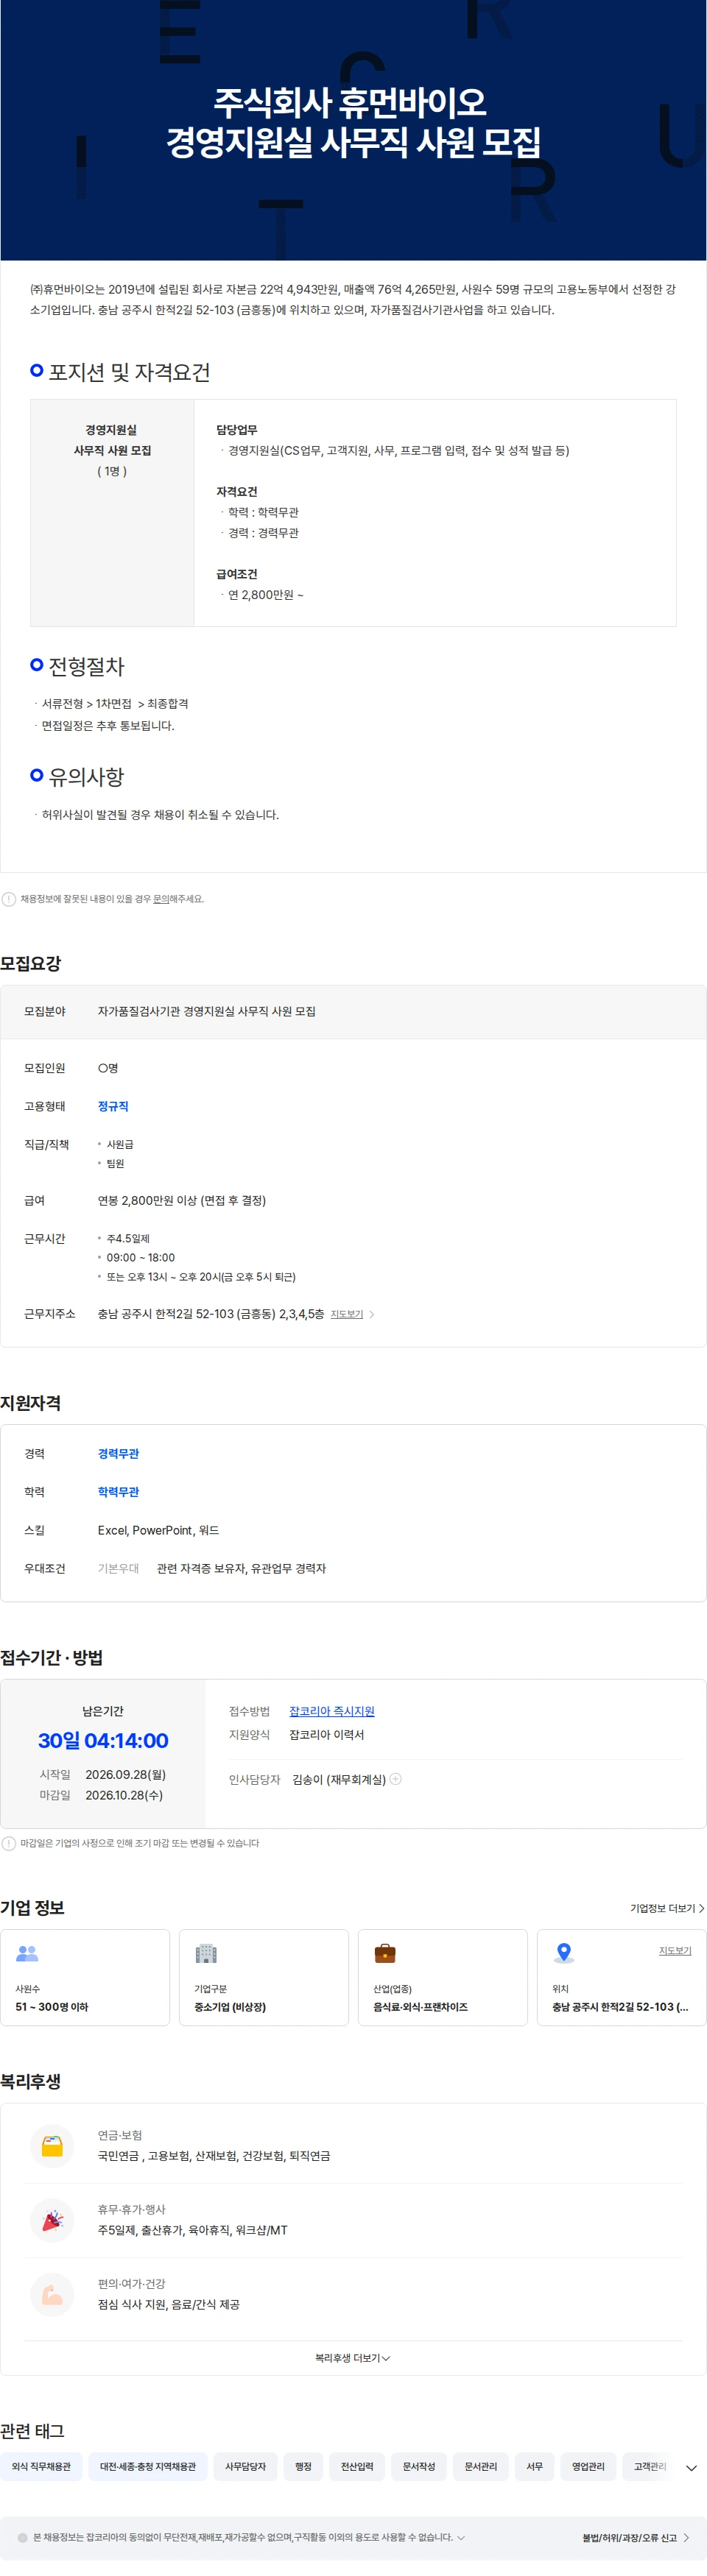Viewport: 707px width, 2576px height.
Task: Click the 중소기업 (비상장) company type text
Action: pyautogui.click(x=230, y=2006)
